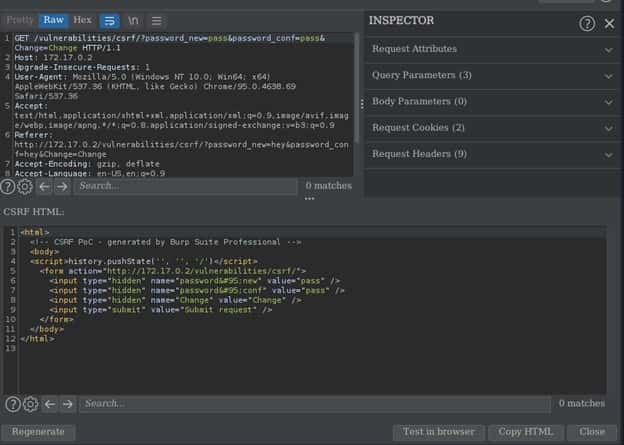Click the GET request first line
Screen dimensions: 624x445
pos(170,39)
